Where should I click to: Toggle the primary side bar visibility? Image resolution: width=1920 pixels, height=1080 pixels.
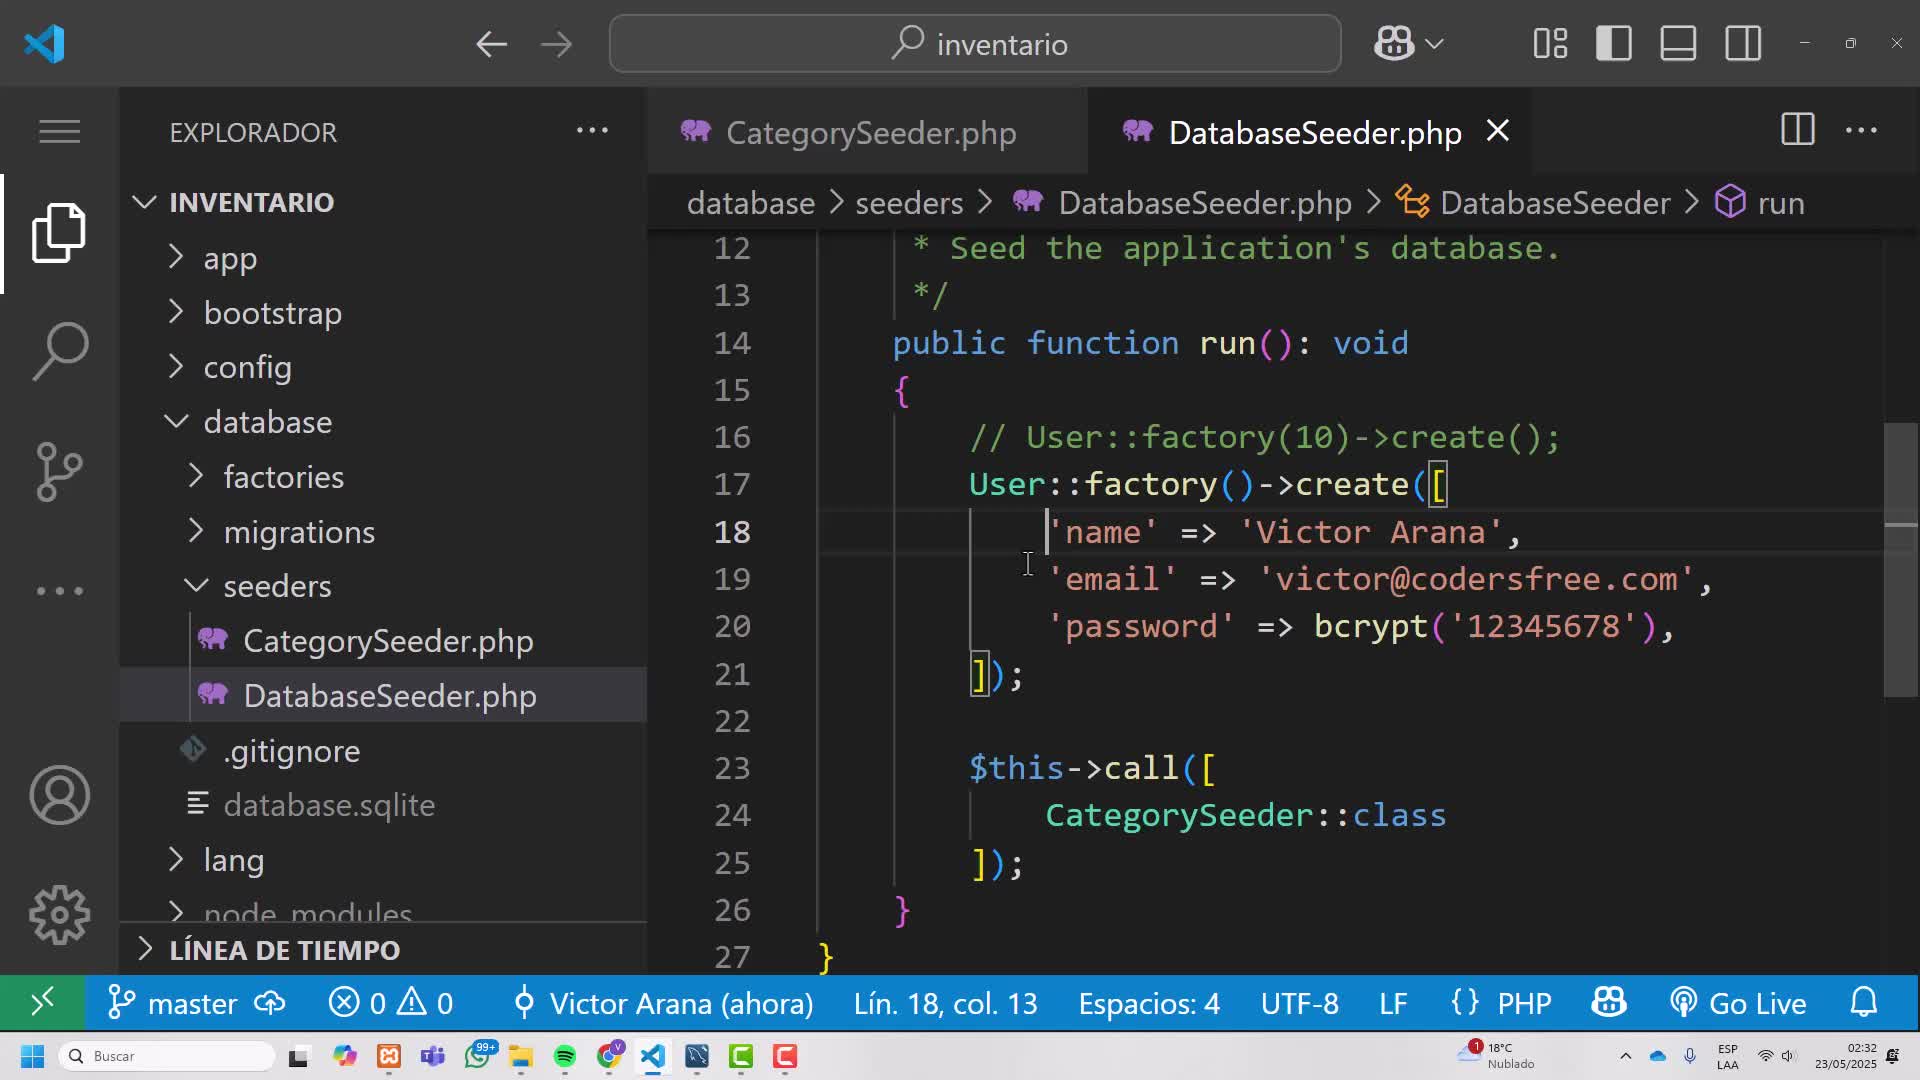point(1614,44)
